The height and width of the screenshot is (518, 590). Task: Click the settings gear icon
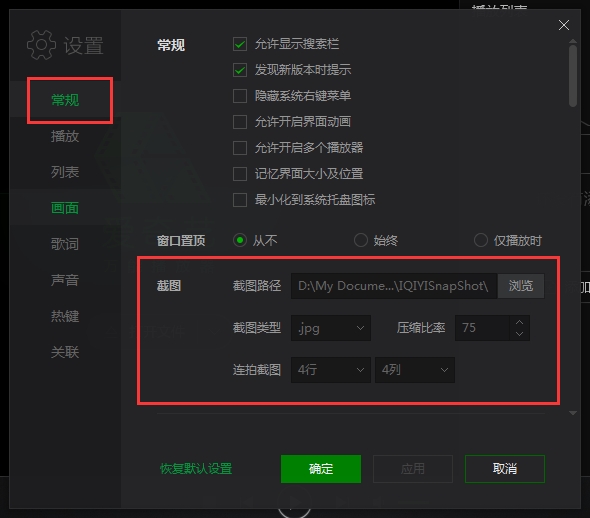(41, 45)
